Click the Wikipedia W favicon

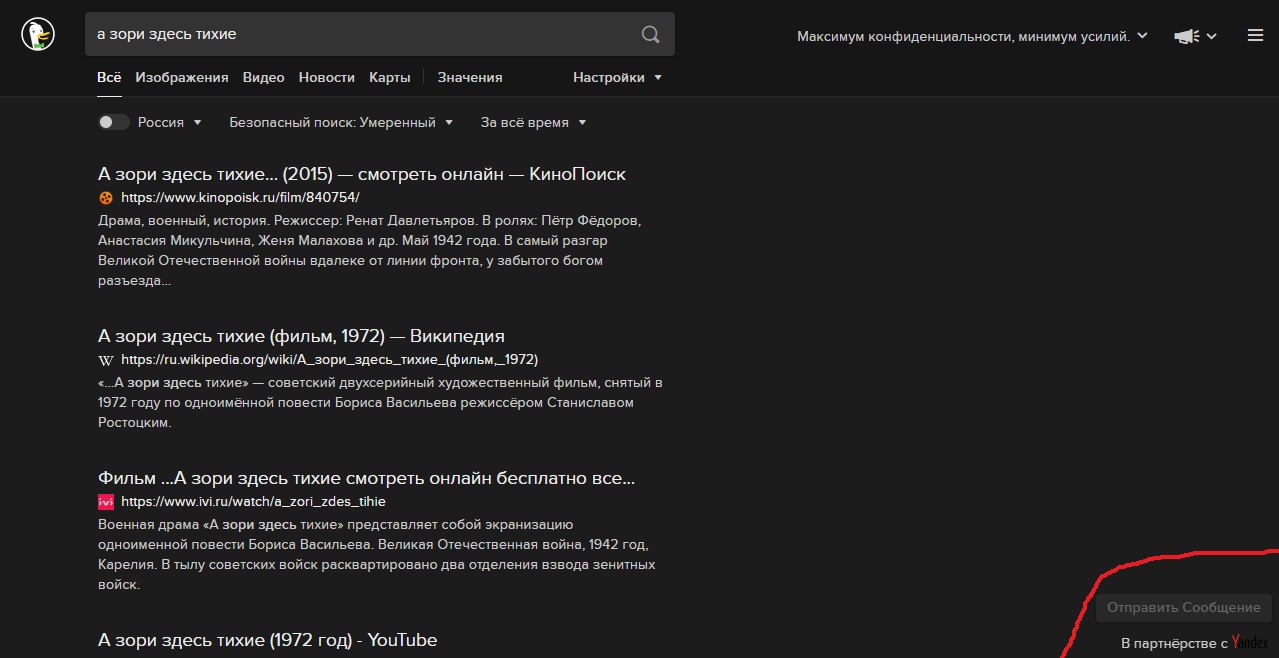pyautogui.click(x=106, y=360)
